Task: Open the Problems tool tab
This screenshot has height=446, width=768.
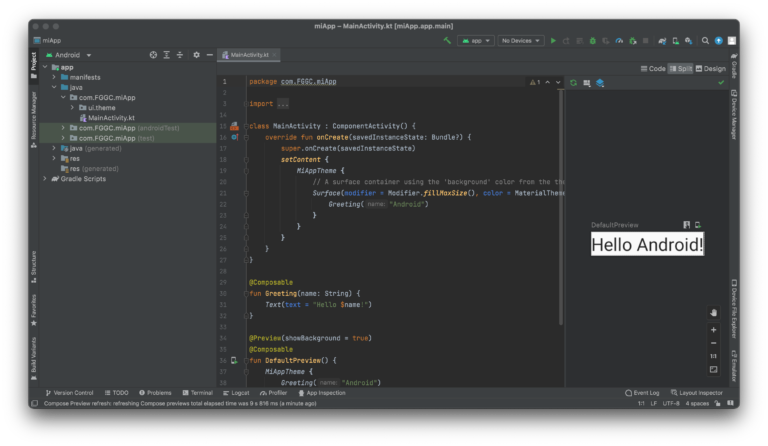Action: coord(155,393)
